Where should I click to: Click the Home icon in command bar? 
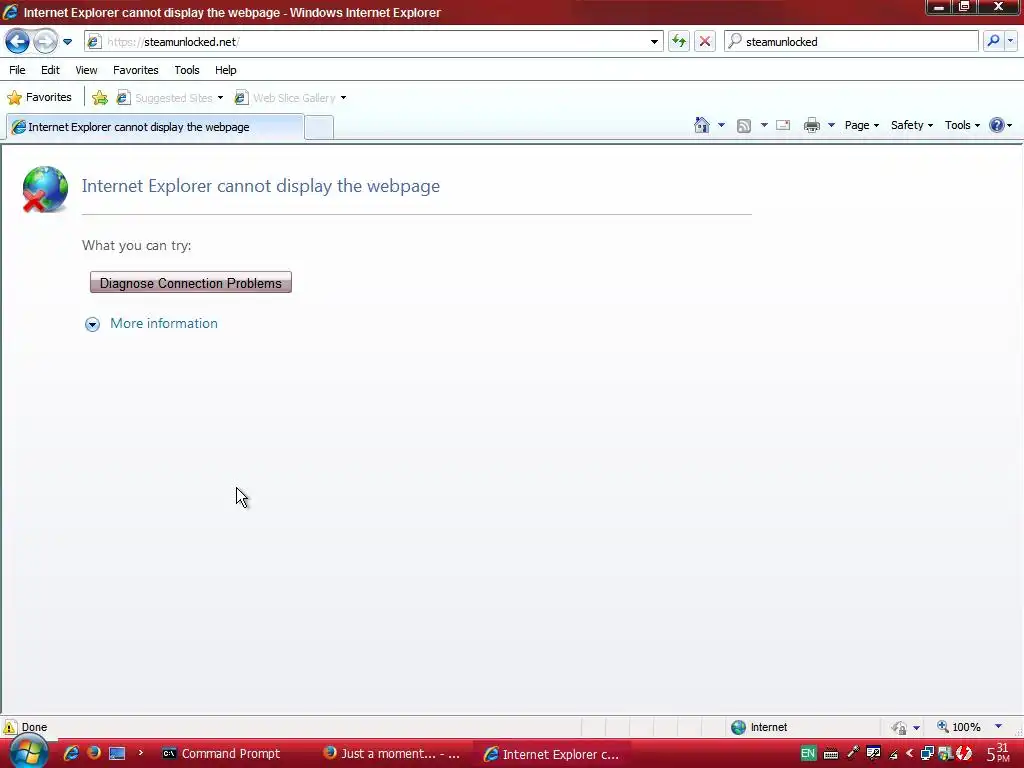click(702, 125)
